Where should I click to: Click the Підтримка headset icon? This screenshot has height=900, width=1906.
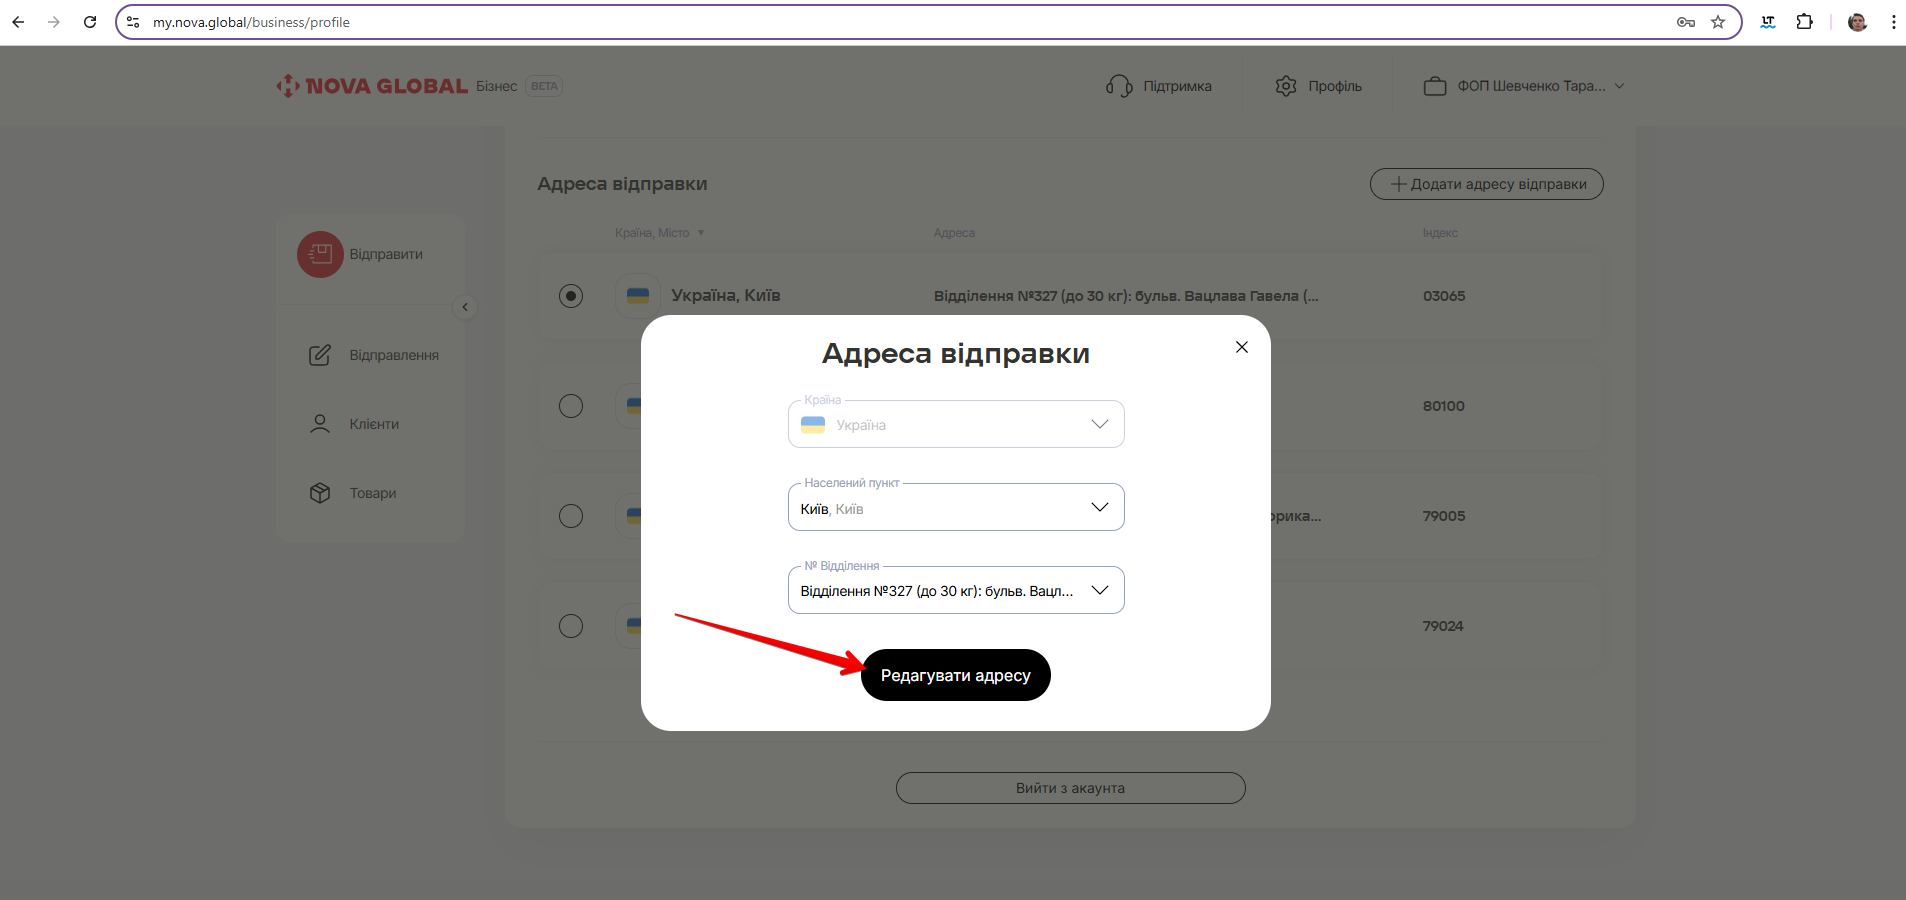(1119, 86)
